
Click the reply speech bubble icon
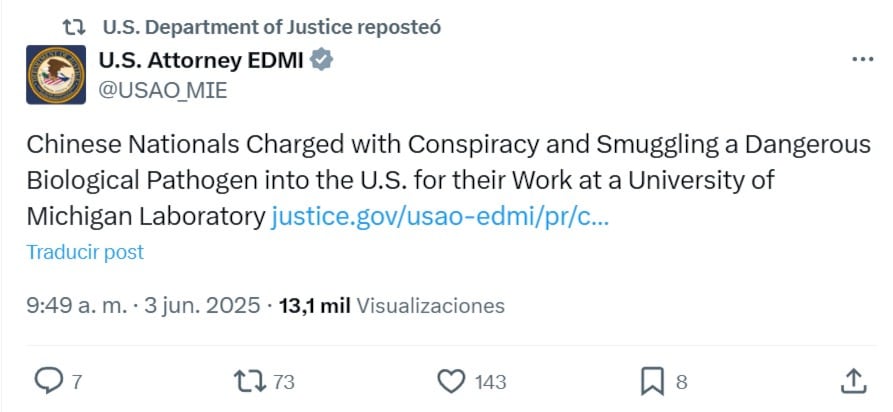click(x=49, y=380)
